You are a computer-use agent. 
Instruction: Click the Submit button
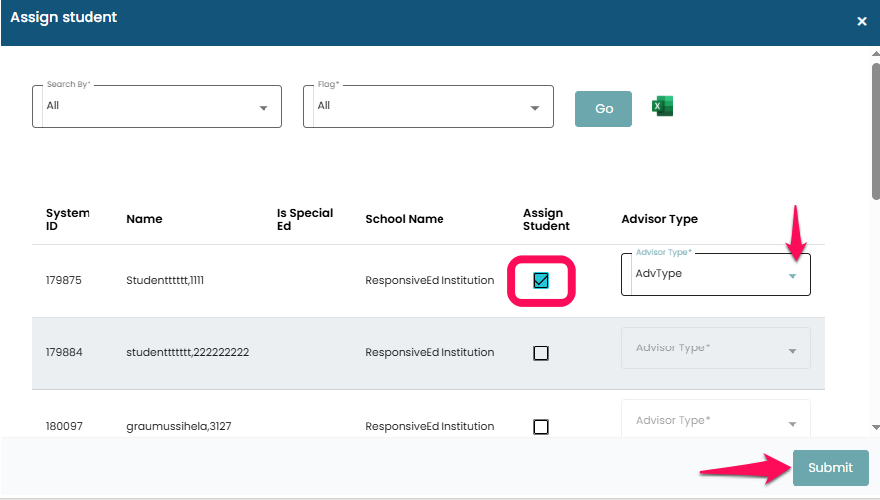click(x=830, y=468)
